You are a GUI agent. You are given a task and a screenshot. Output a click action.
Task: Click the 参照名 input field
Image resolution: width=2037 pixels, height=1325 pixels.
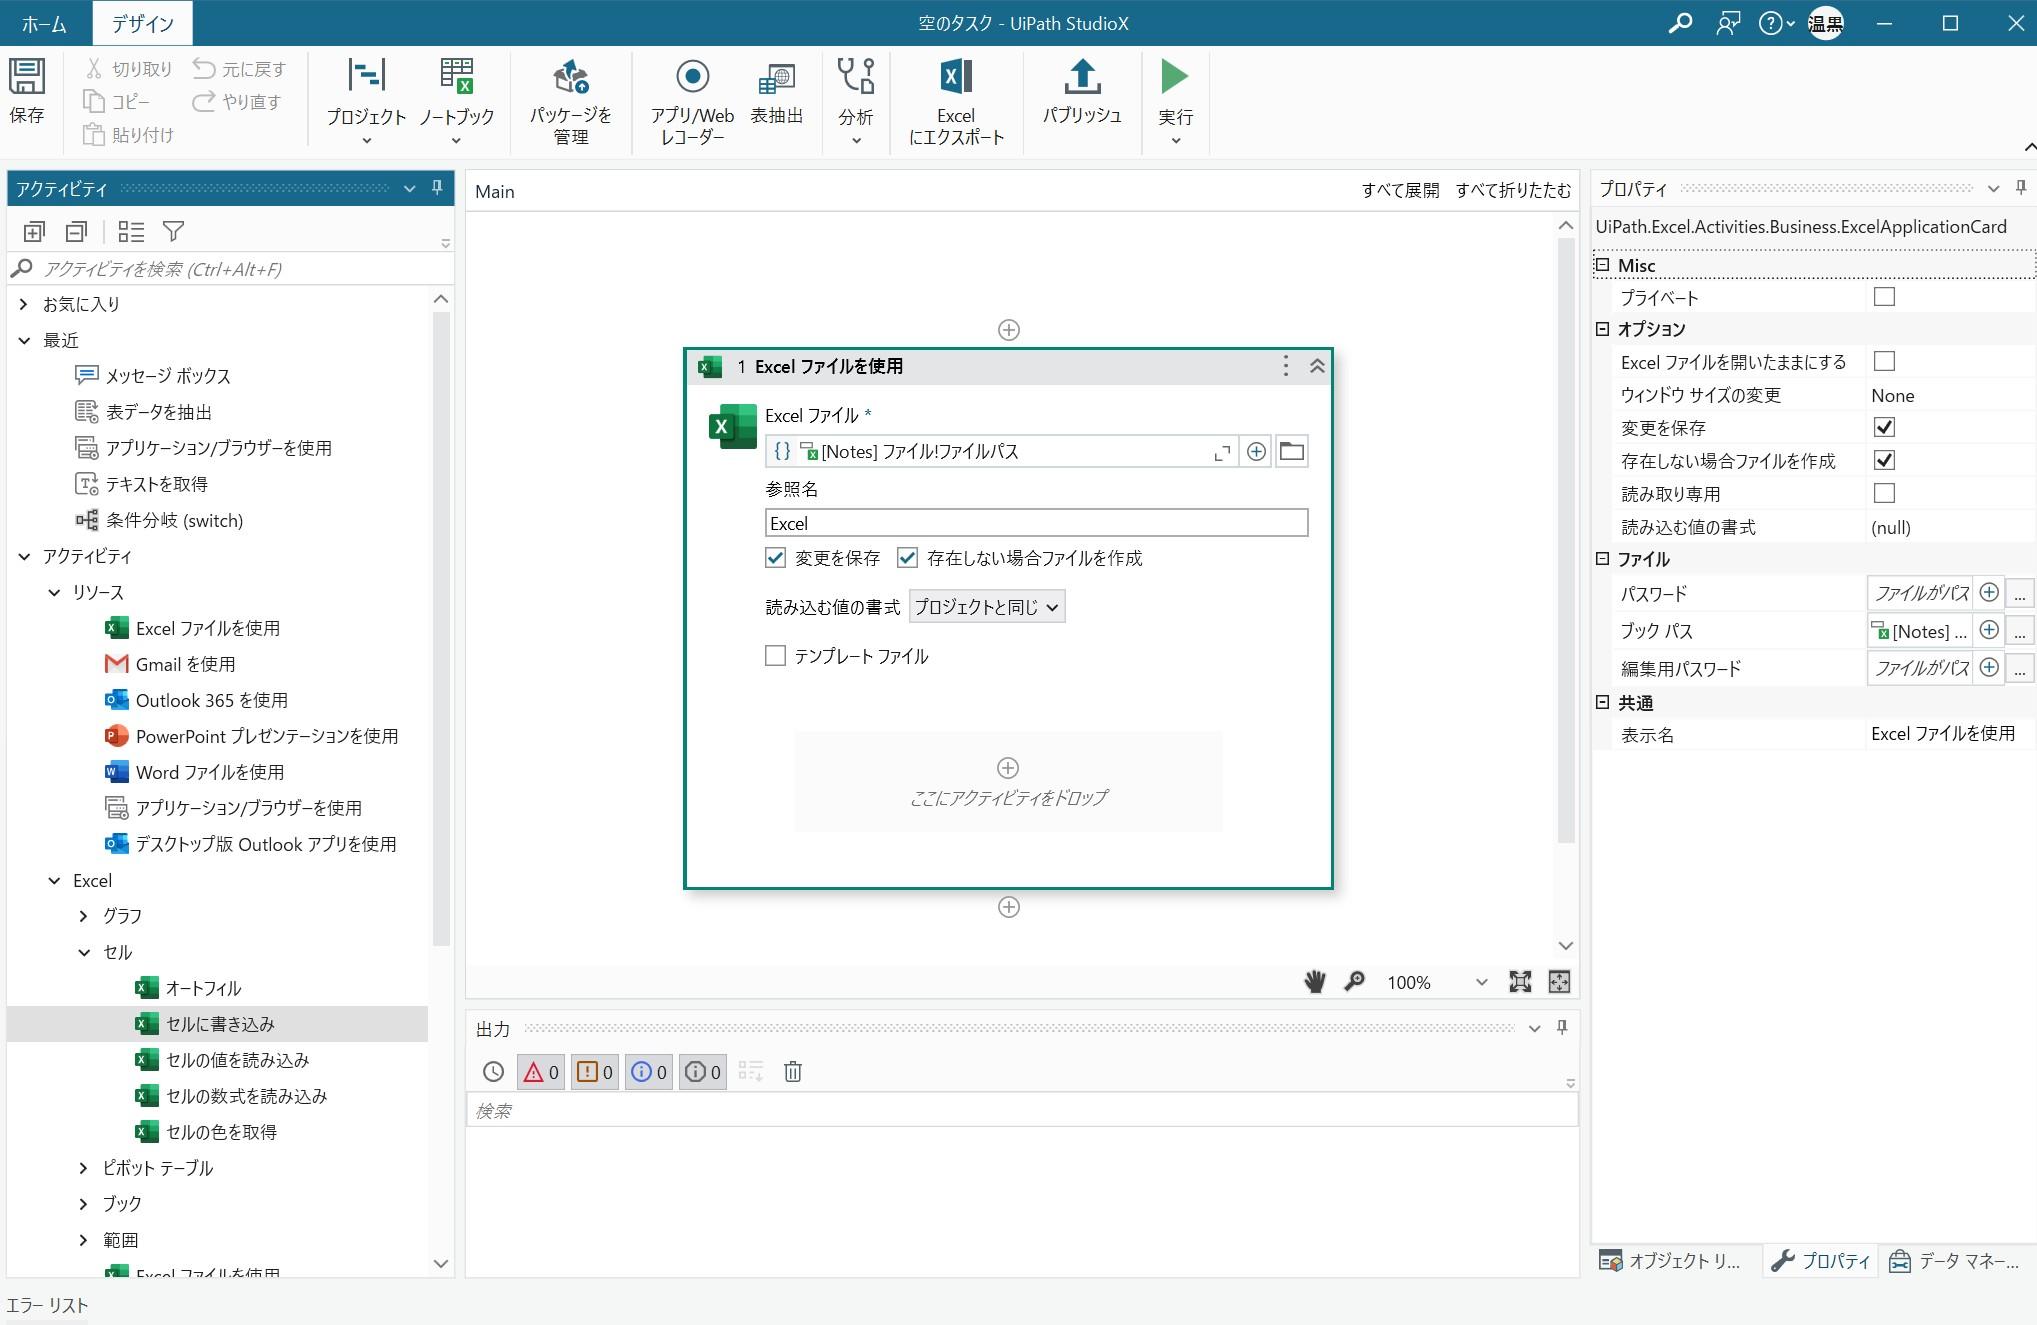[x=1036, y=523]
